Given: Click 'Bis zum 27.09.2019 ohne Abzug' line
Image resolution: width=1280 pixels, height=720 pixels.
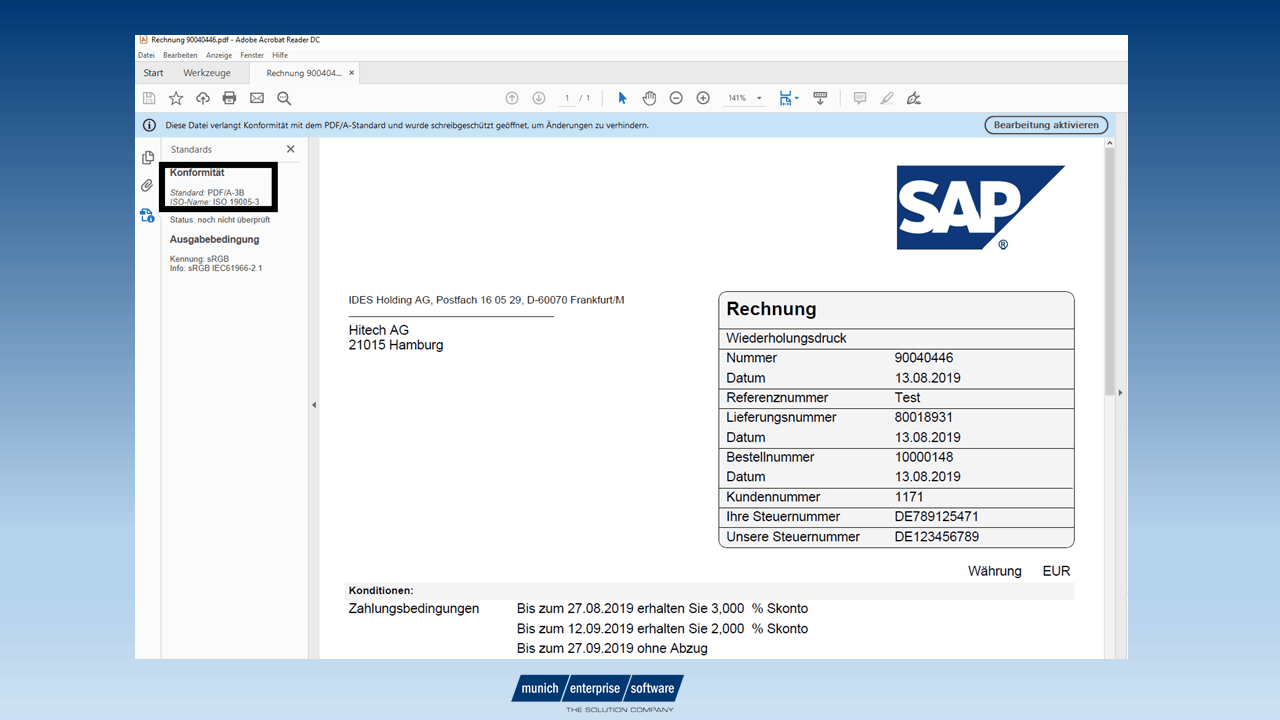Looking at the screenshot, I should click(612, 648).
